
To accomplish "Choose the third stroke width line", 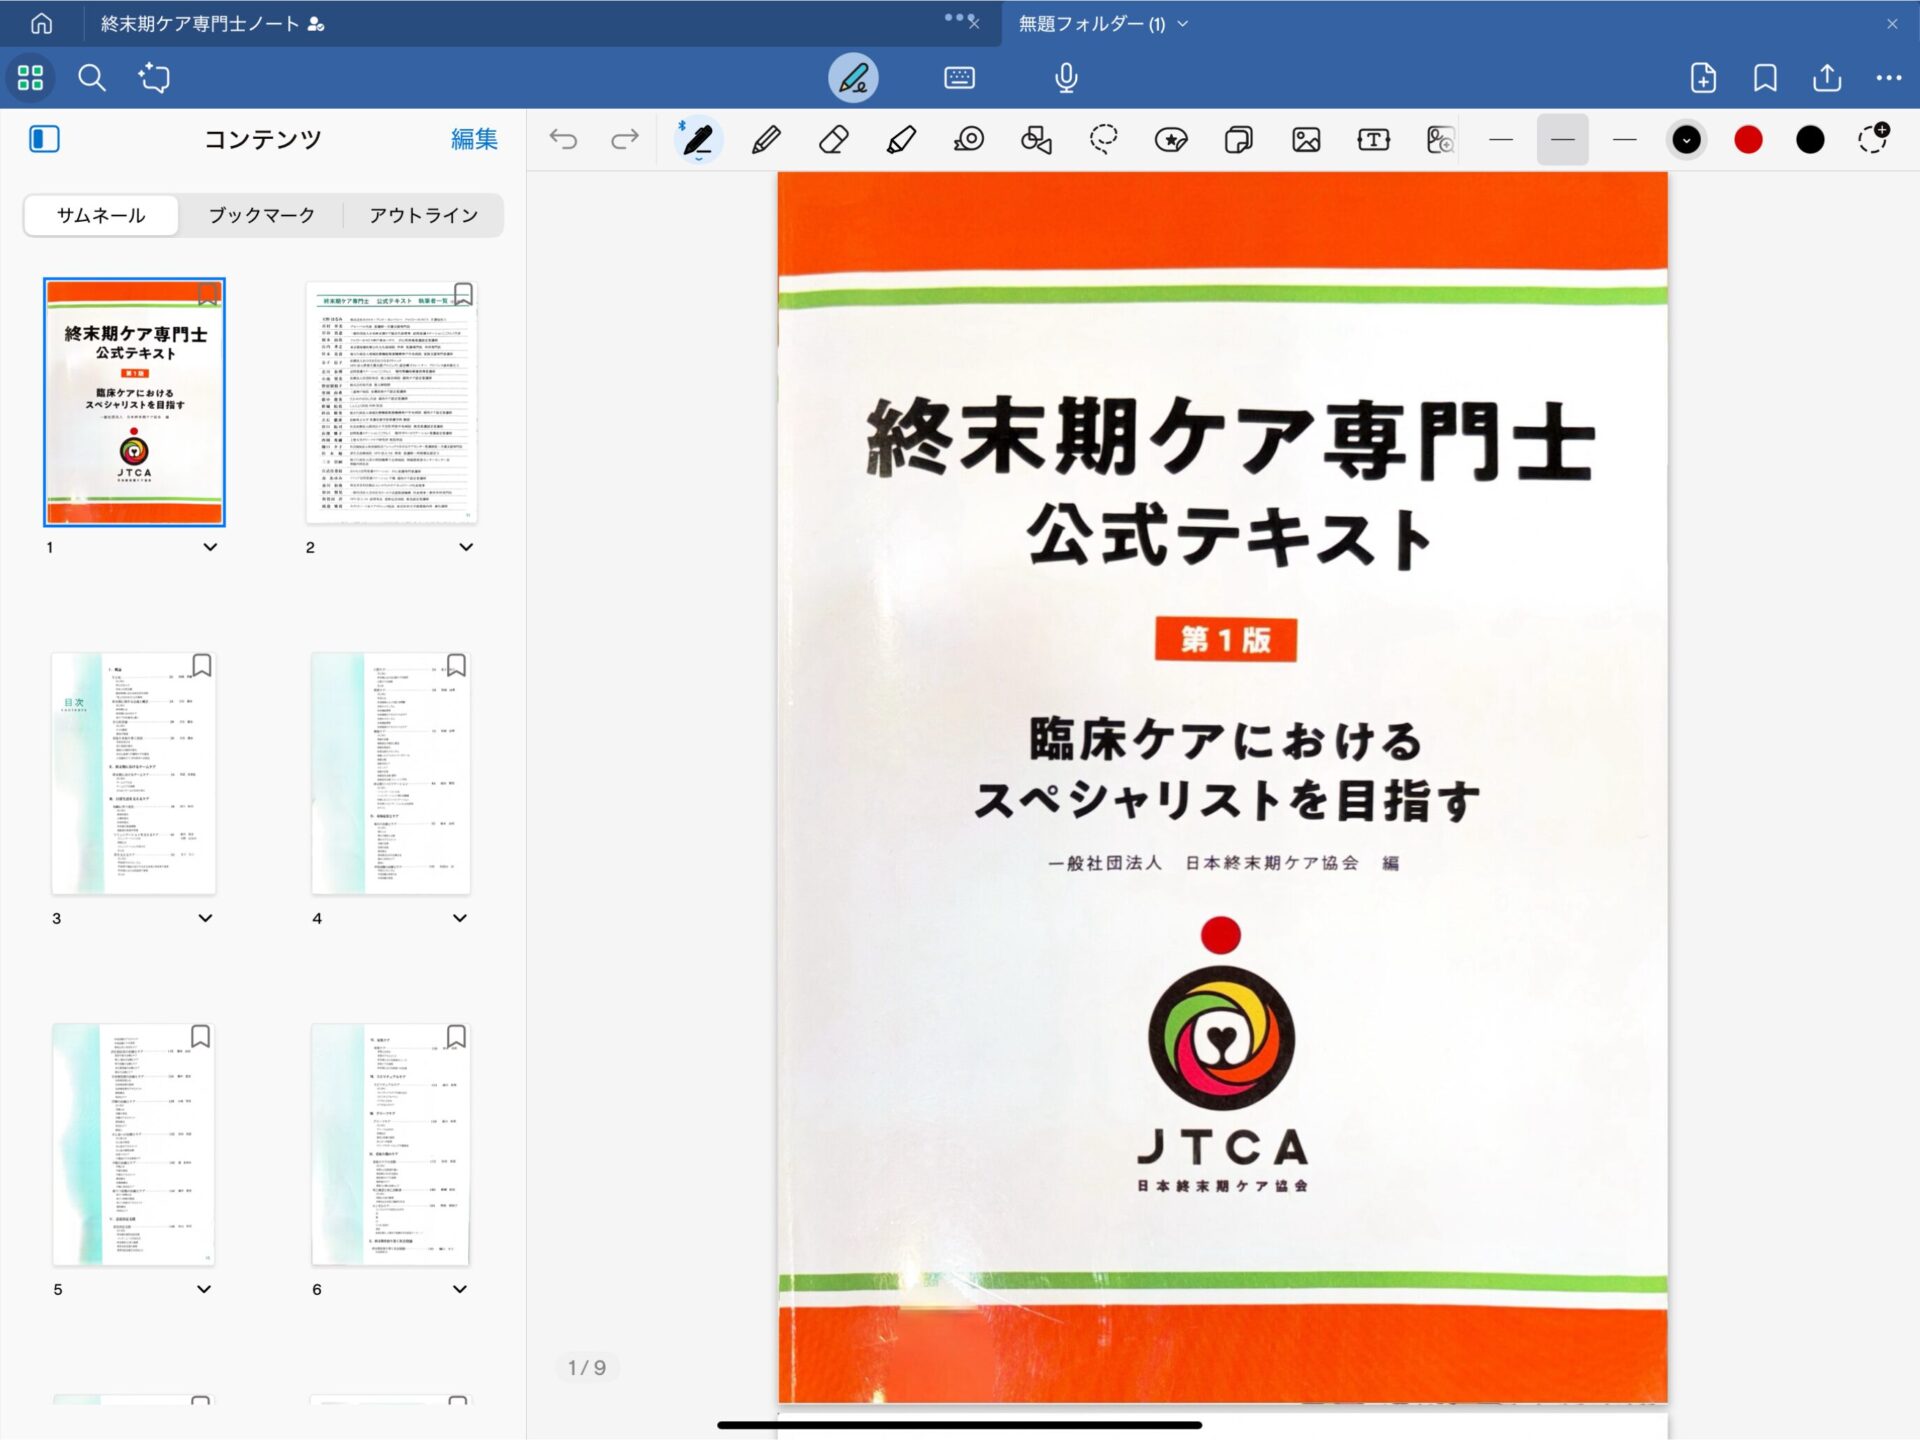I will [1625, 140].
